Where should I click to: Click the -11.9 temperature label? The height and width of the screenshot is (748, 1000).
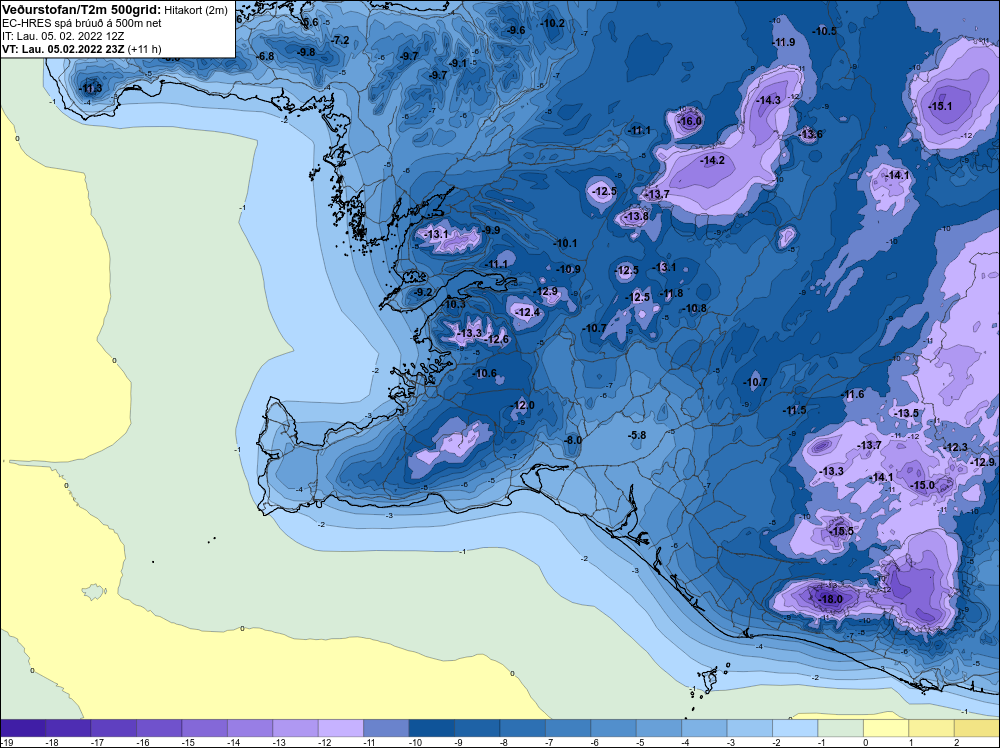pos(783,43)
